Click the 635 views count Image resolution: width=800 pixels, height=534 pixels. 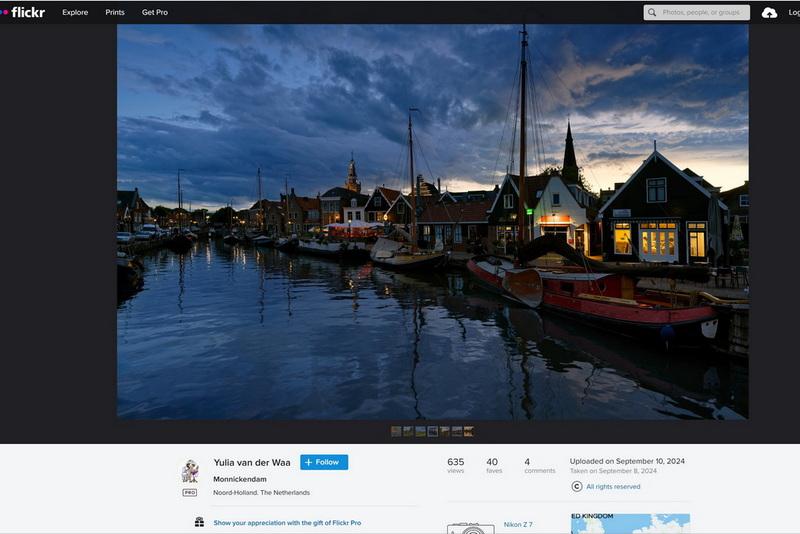click(456, 465)
